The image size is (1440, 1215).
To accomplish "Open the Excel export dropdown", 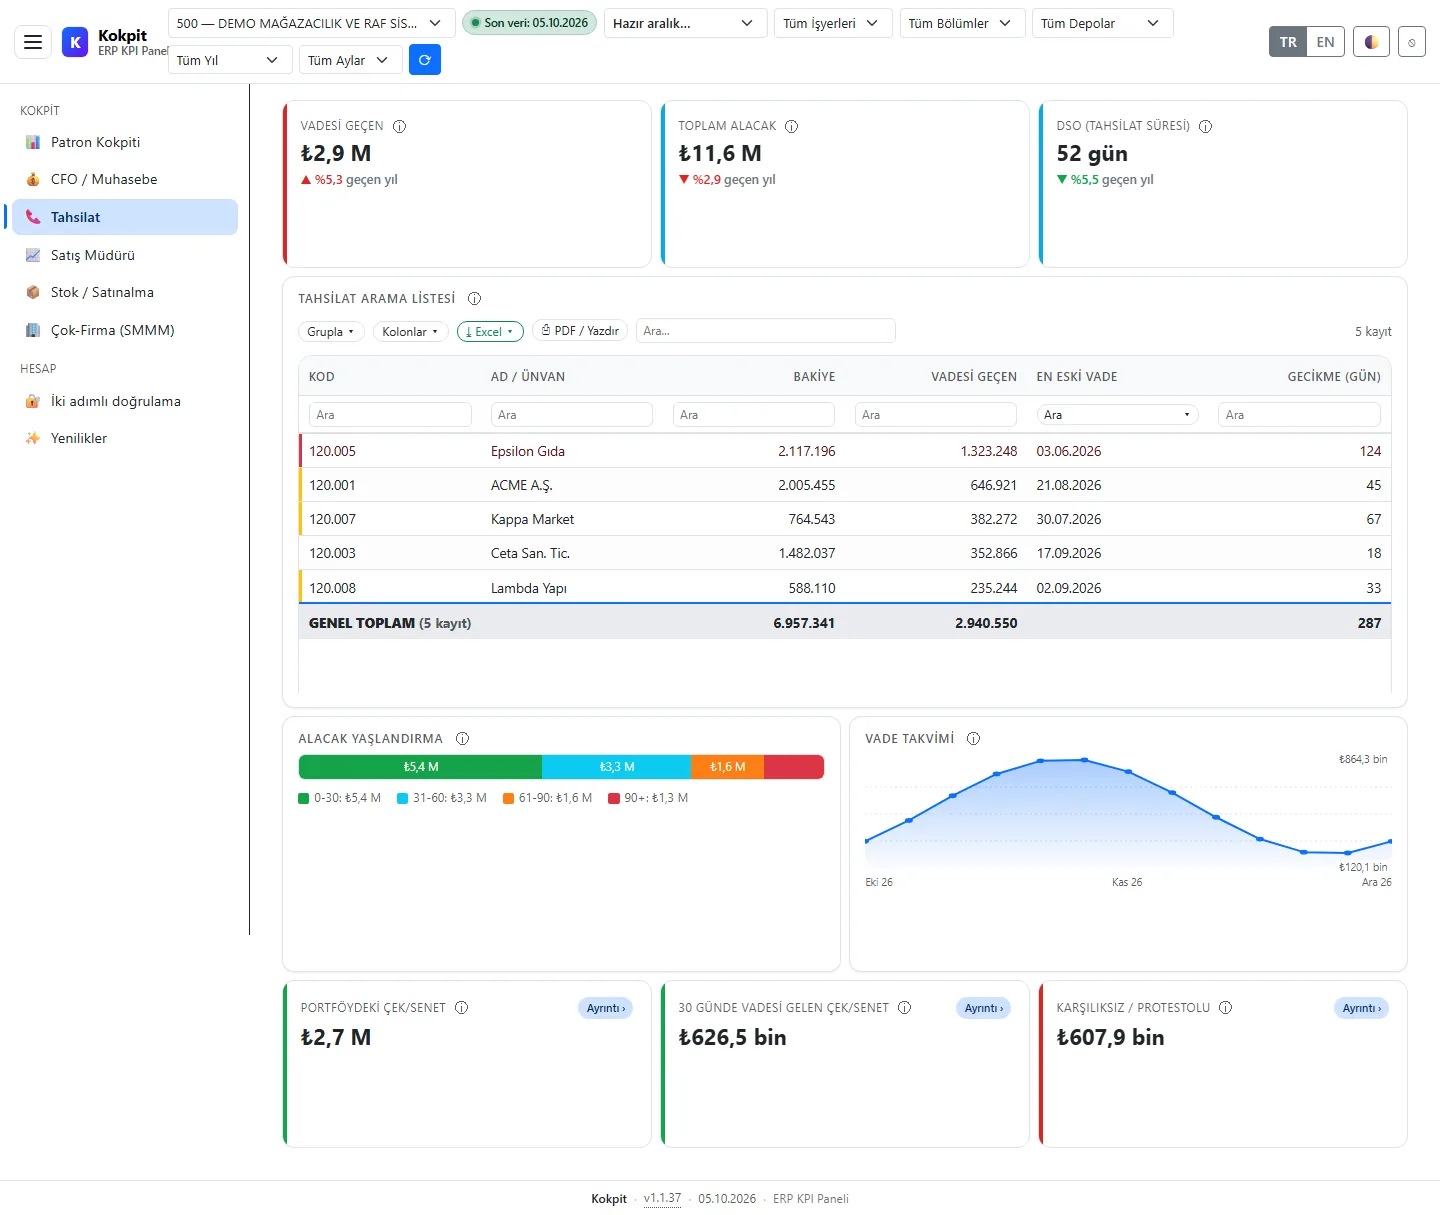I will pyautogui.click(x=490, y=331).
